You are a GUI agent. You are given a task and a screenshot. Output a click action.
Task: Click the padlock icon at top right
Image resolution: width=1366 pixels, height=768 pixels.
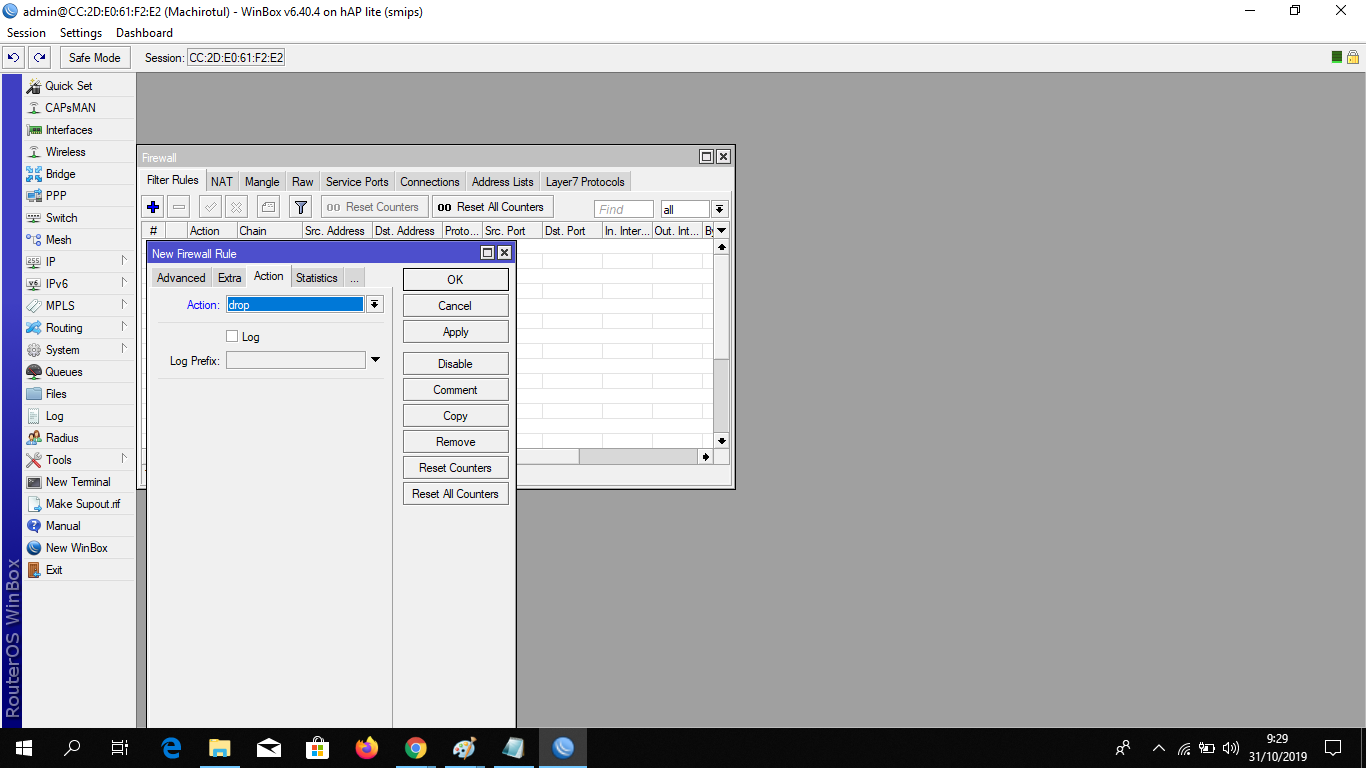pyautogui.click(x=1352, y=57)
